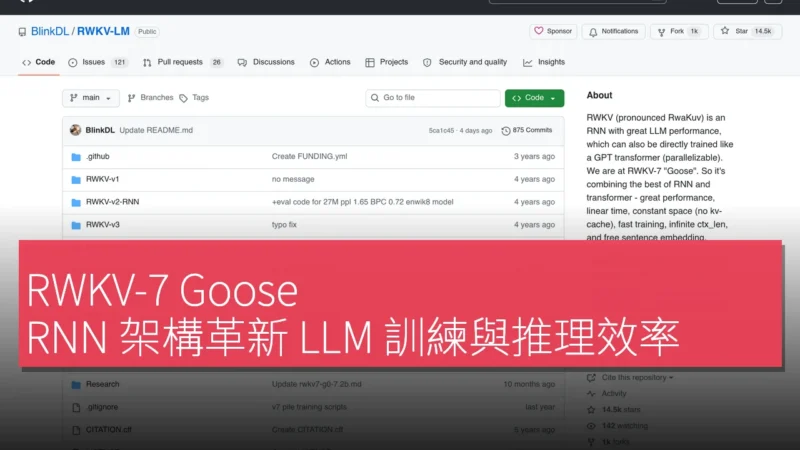Open the Insights tab

point(544,62)
